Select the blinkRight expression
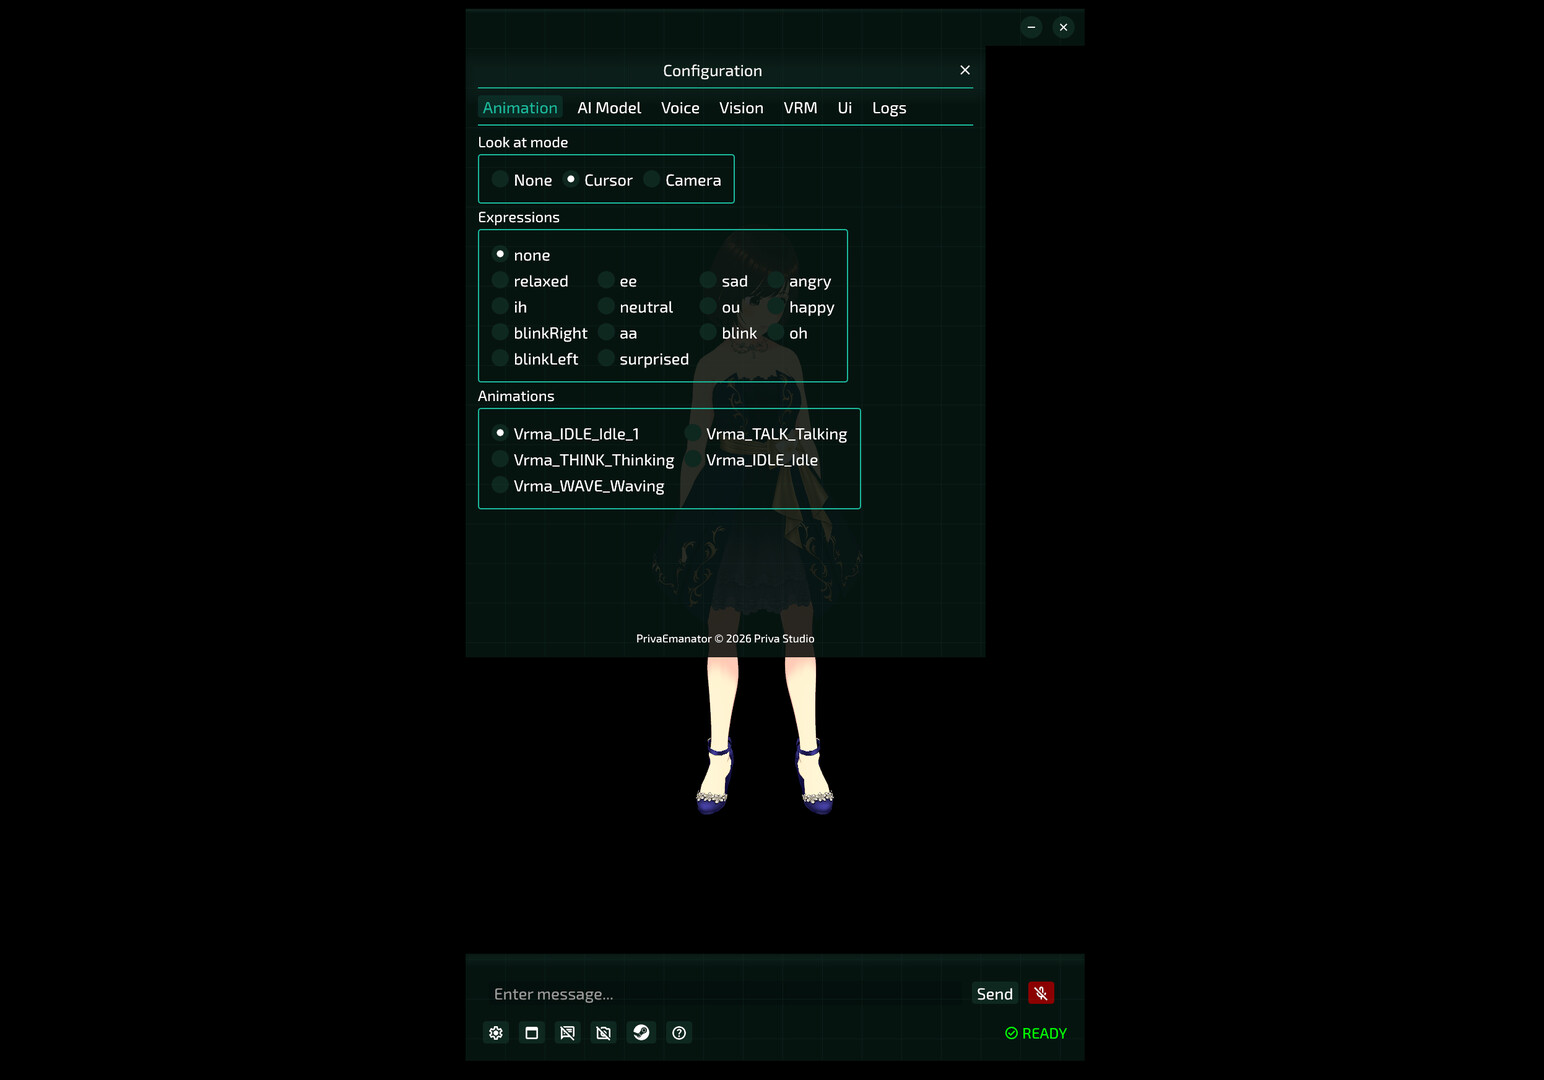 tap(540, 333)
